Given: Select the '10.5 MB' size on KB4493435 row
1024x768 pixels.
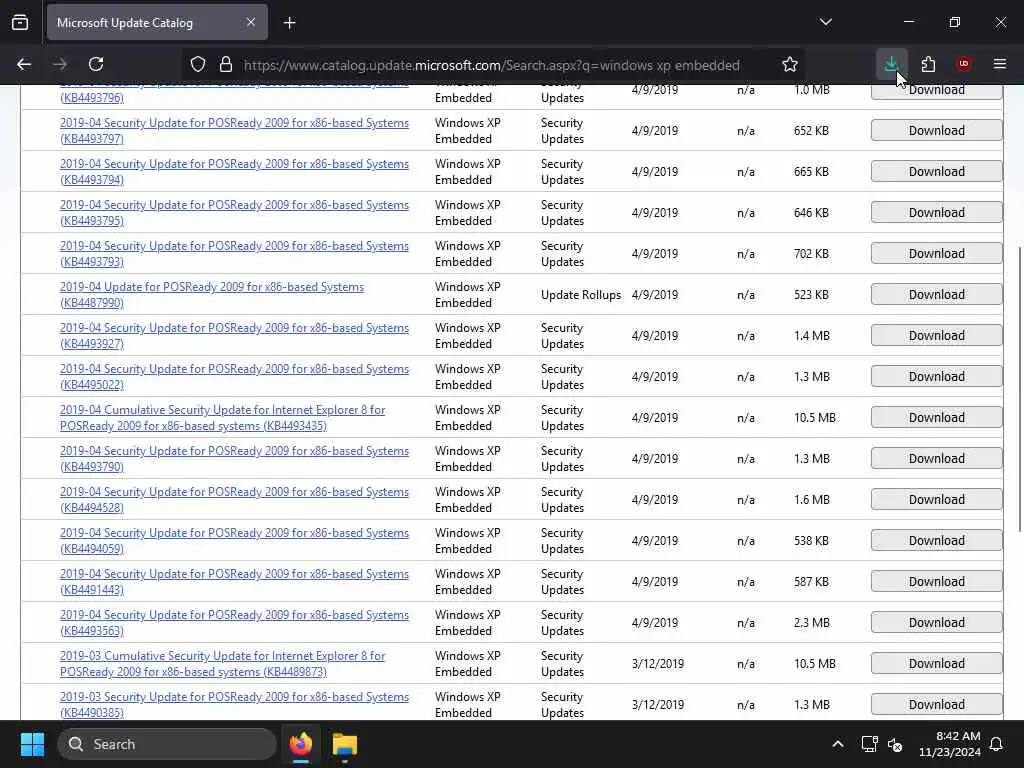Looking at the screenshot, I should [814, 418].
